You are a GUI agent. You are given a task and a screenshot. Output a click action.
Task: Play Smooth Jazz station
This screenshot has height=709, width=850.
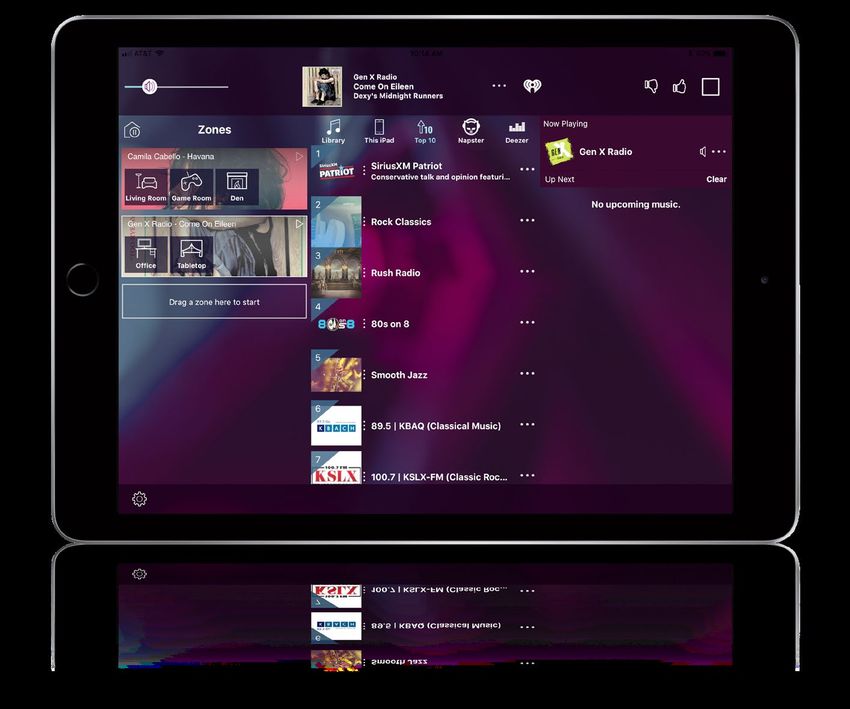tap(423, 375)
